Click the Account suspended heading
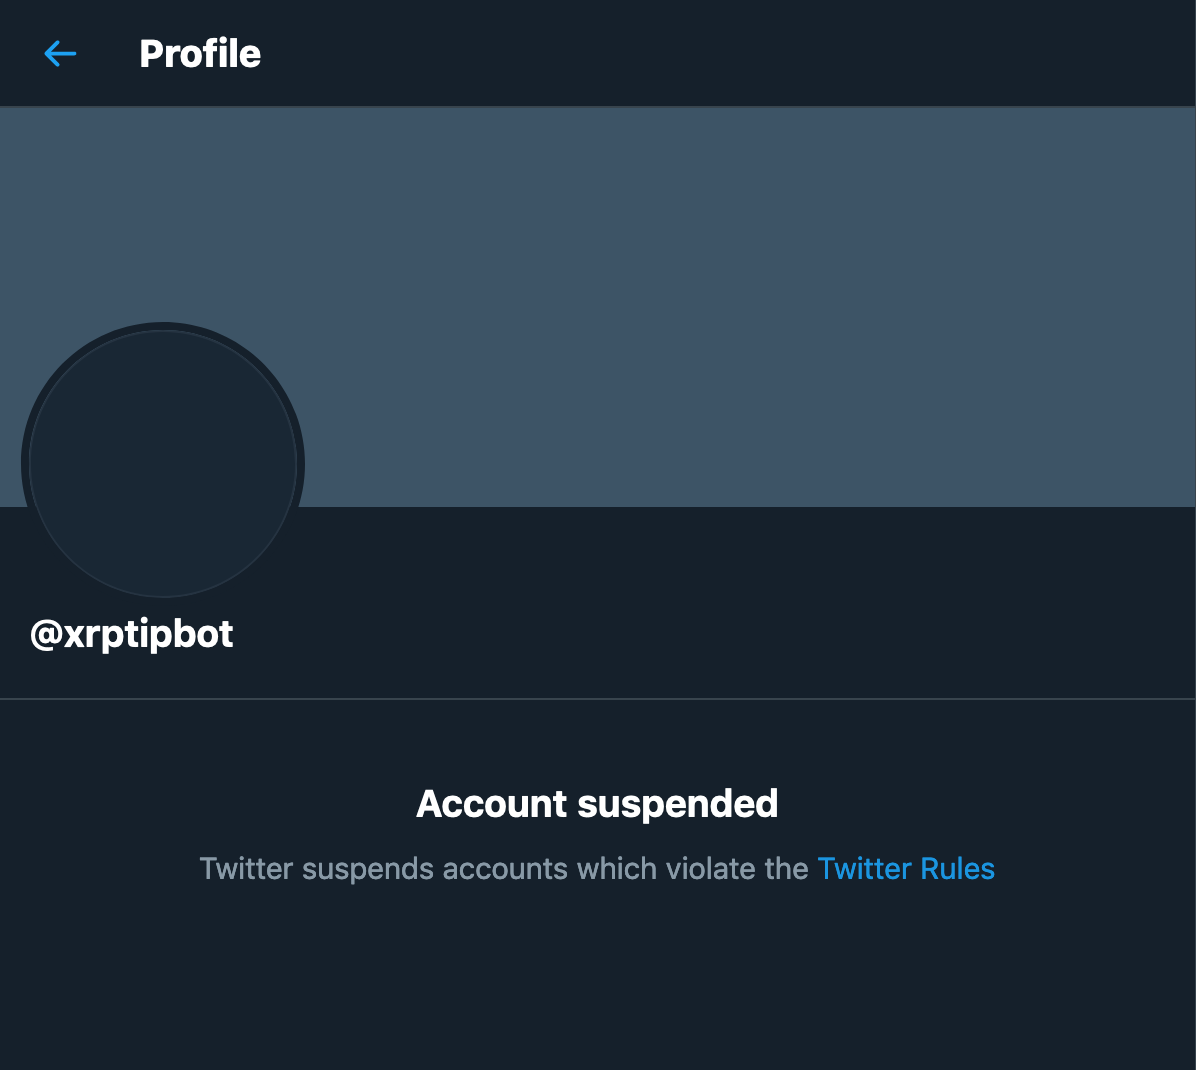The height and width of the screenshot is (1070, 1196). [597, 804]
